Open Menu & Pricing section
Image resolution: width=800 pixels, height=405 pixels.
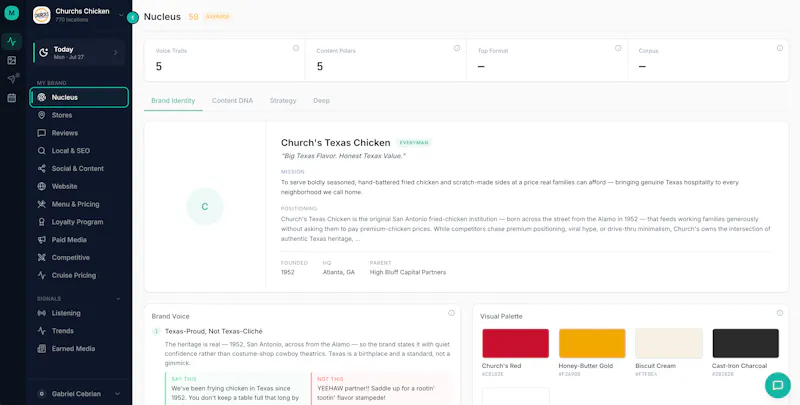point(79,204)
